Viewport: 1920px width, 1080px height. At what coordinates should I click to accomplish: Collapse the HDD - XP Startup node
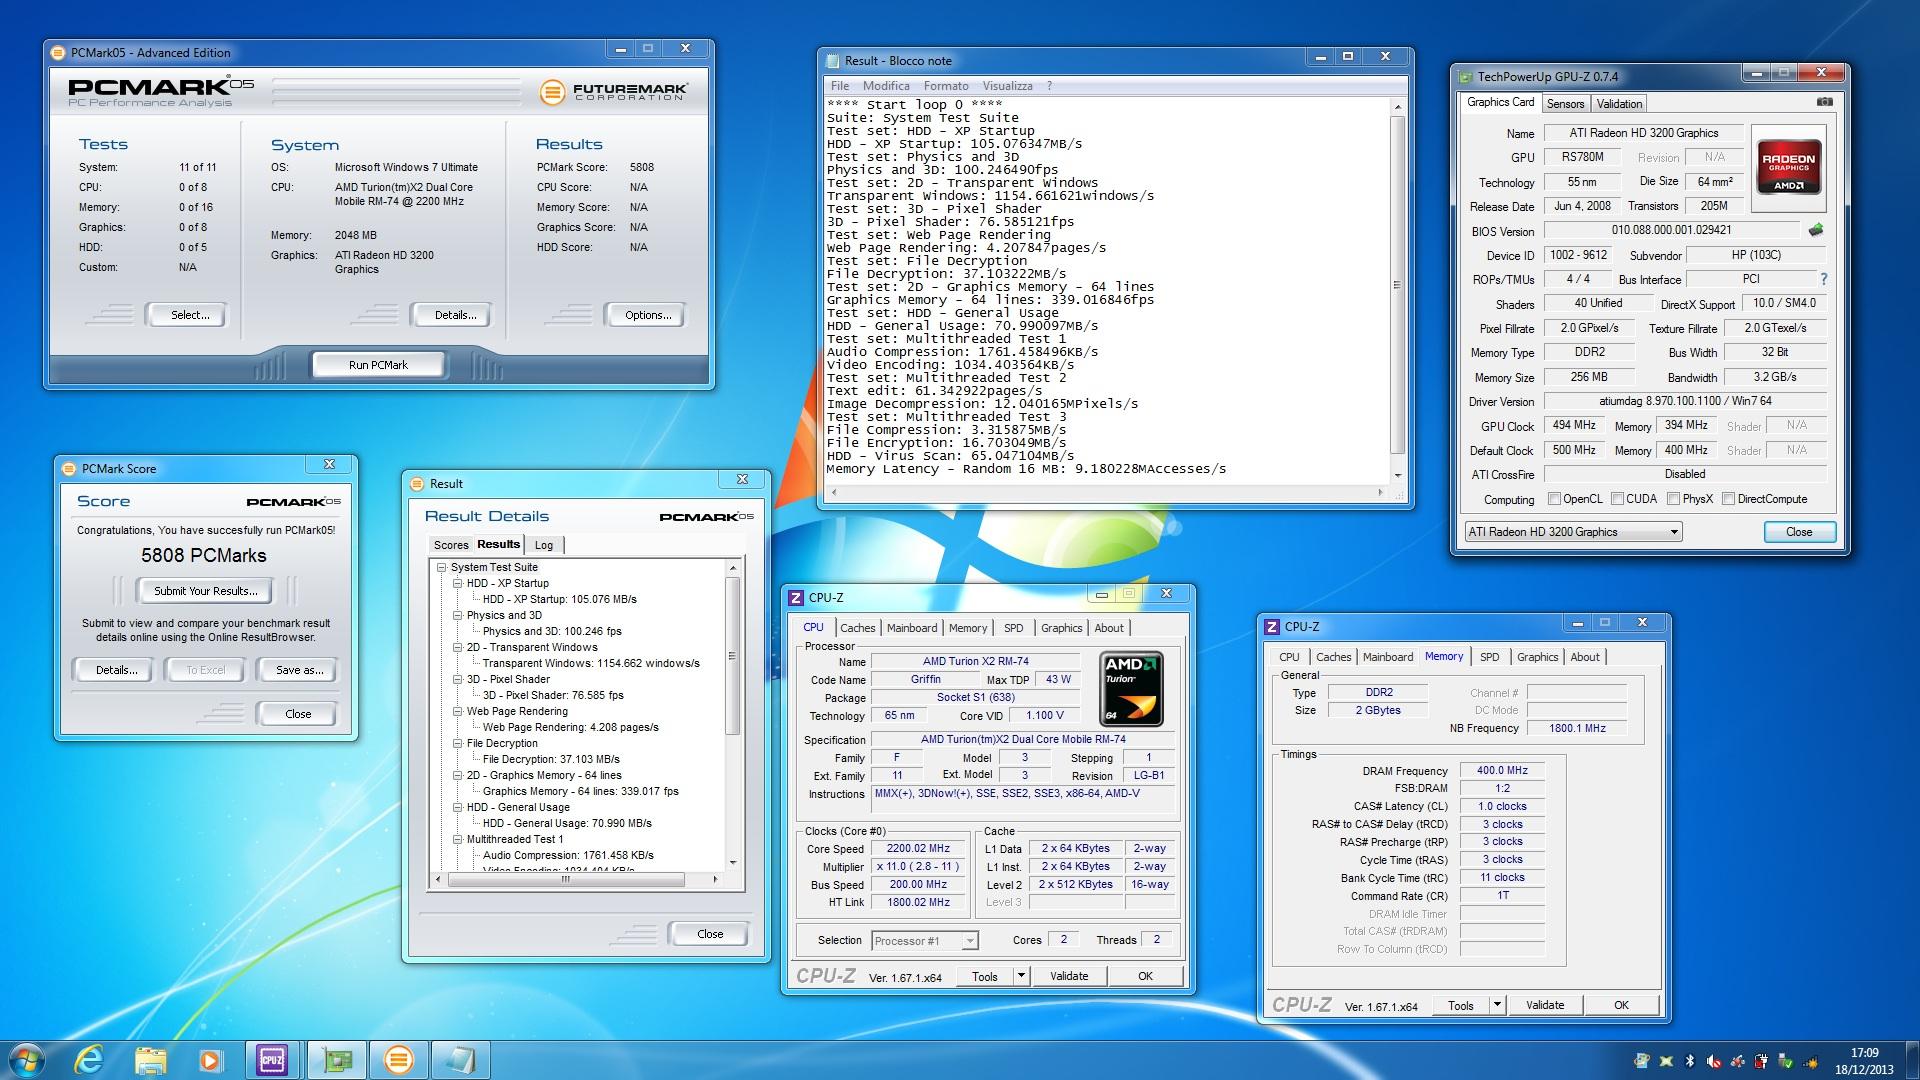coord(457,583)
